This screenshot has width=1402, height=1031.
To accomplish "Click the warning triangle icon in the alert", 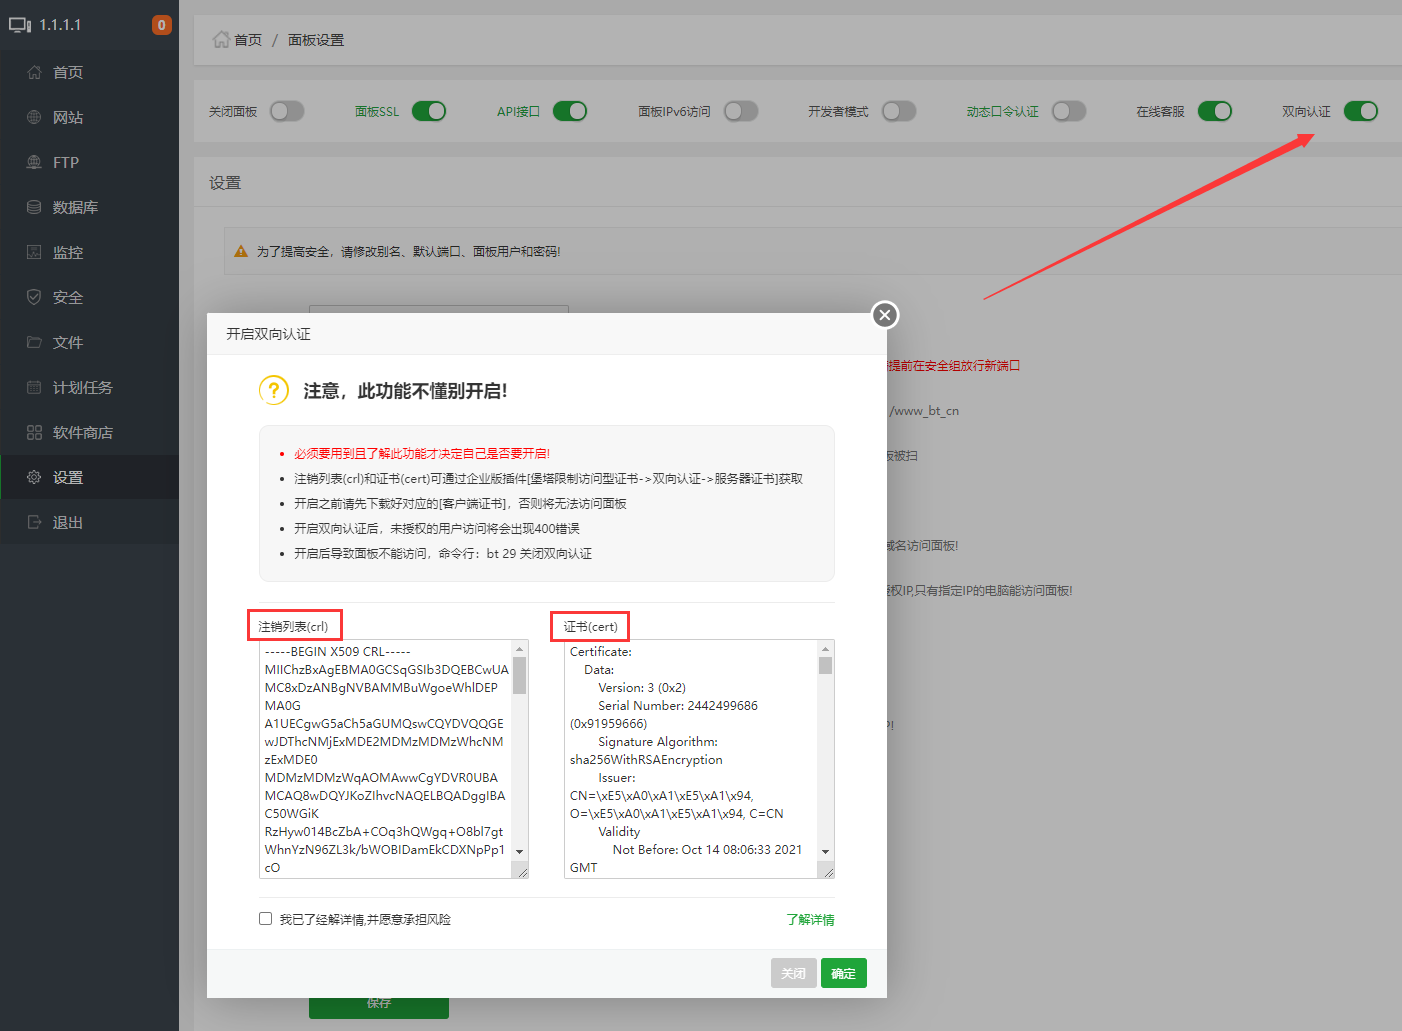I will tap(241, 252).
